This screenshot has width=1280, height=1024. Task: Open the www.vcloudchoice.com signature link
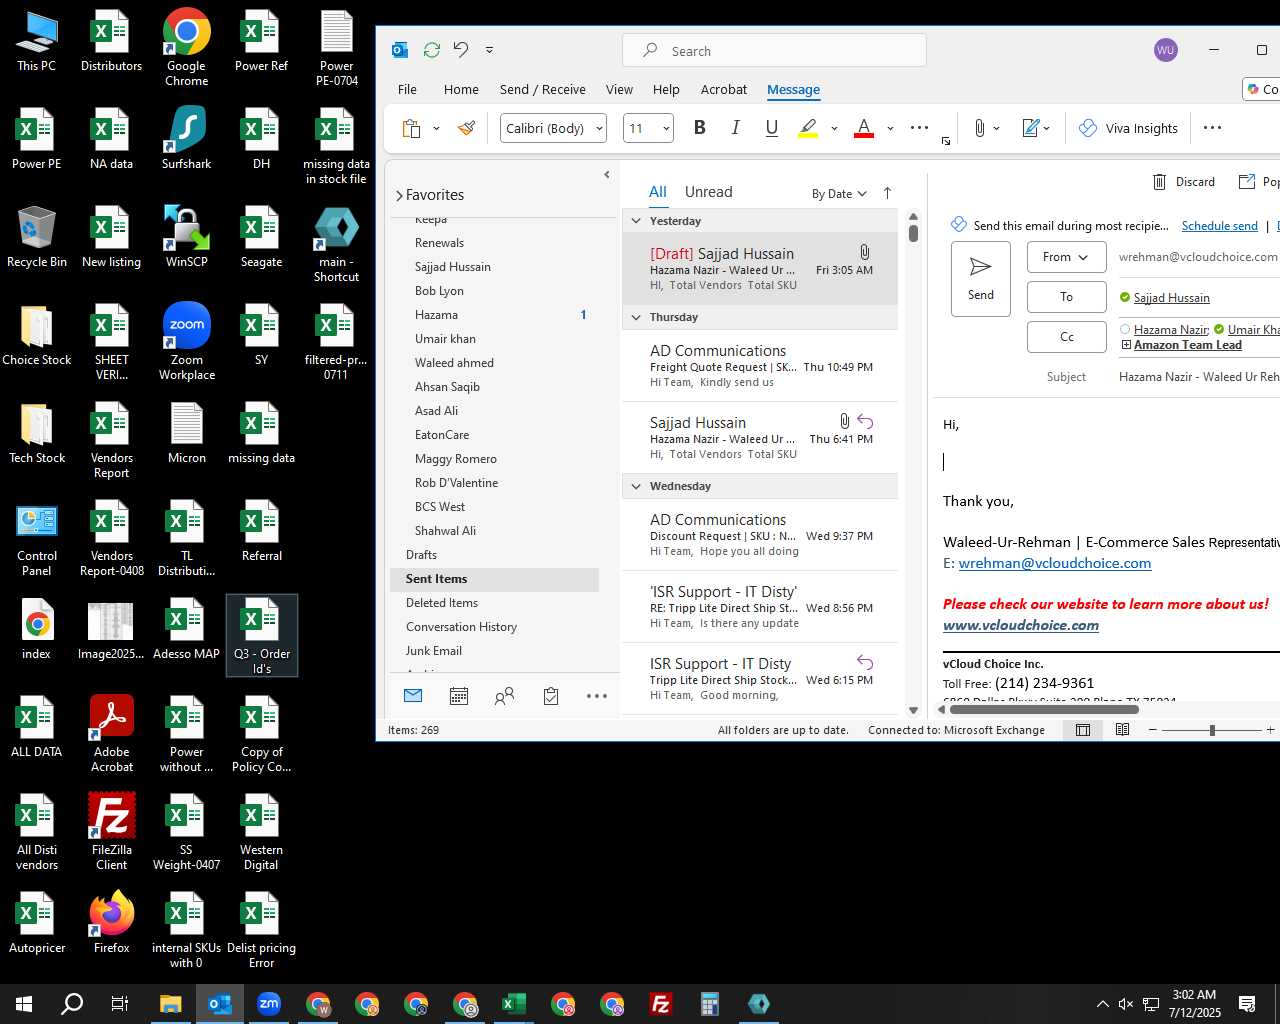[1021, 625]
